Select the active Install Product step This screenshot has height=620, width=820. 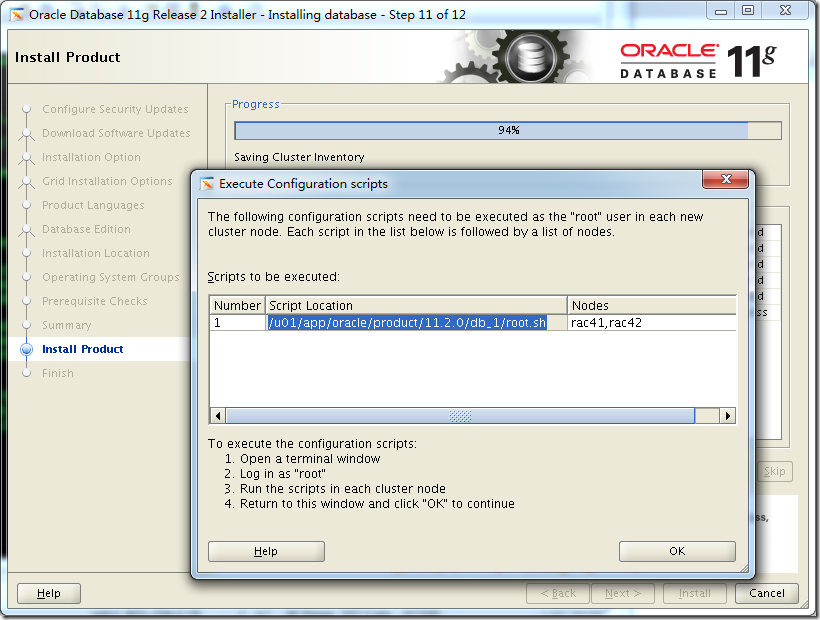tap(83, 349)
